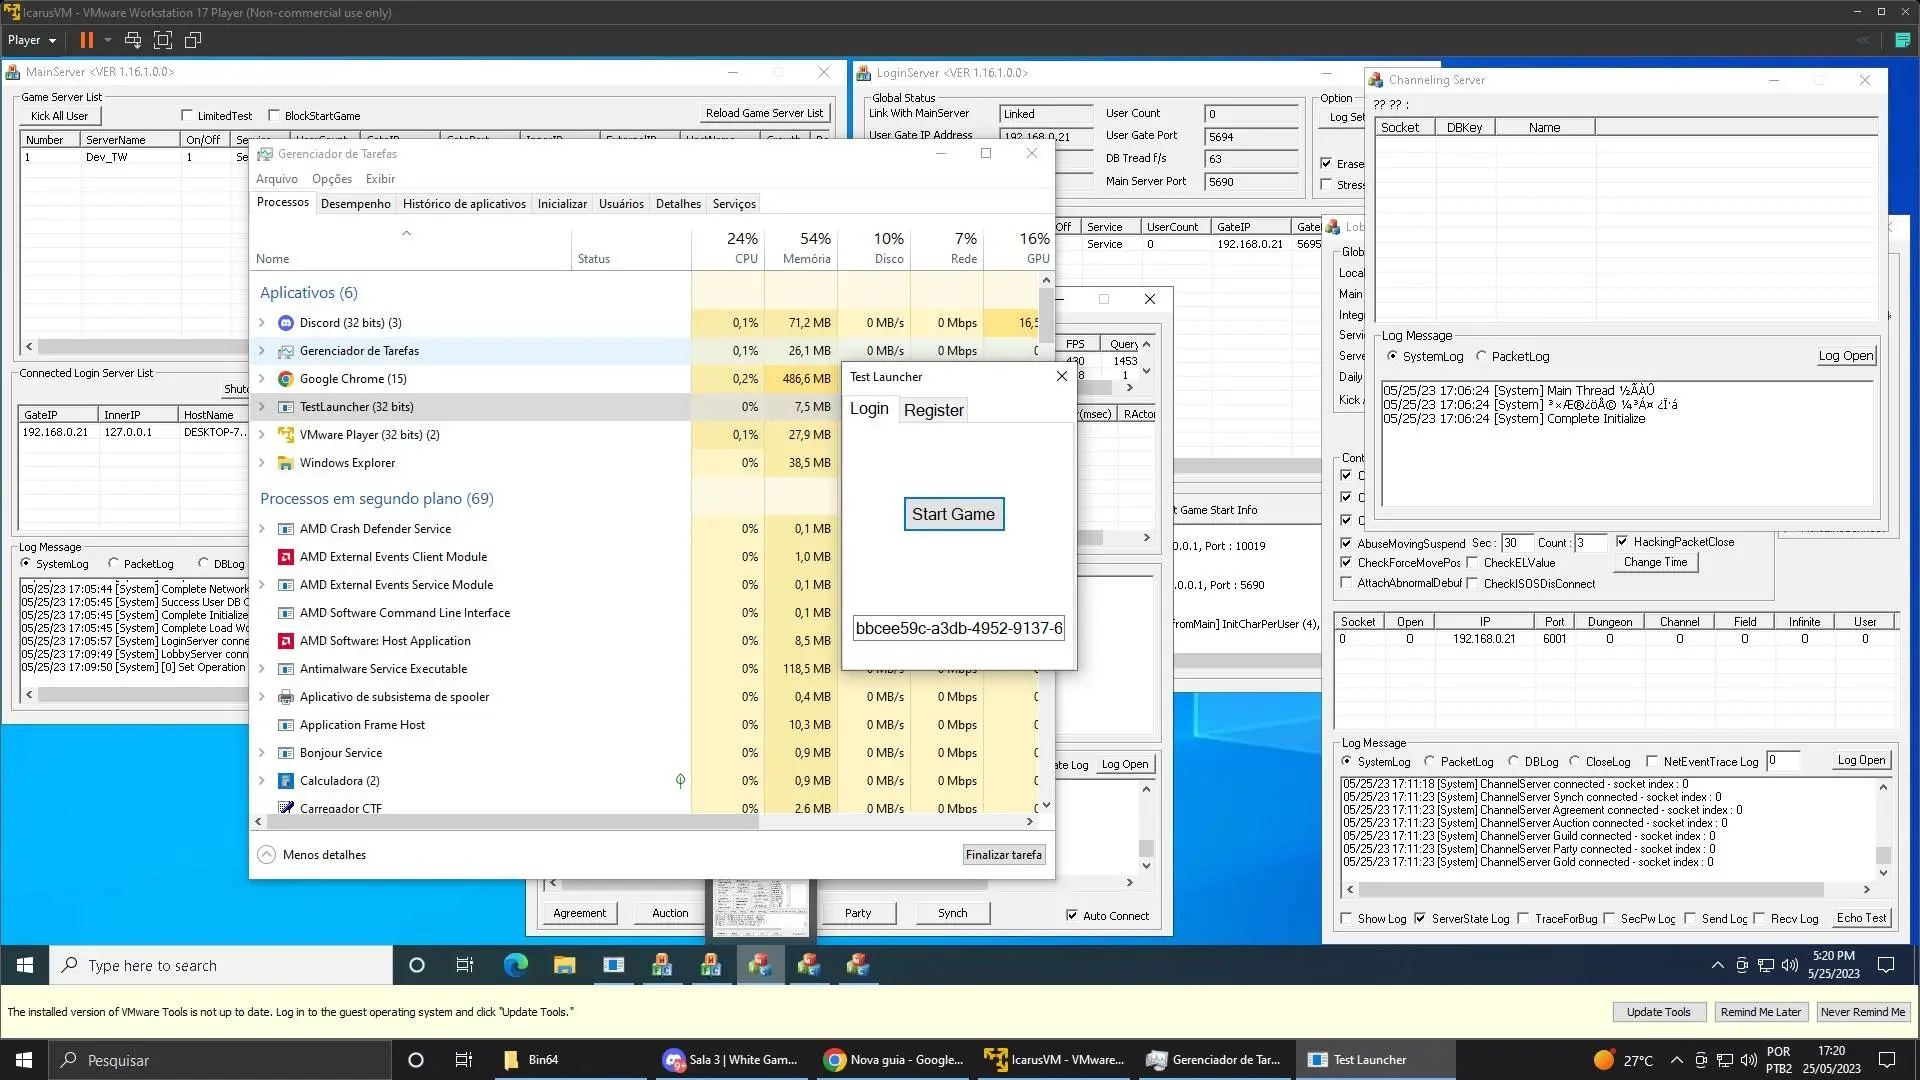Screen dimensions: 1920x1080
Task: Click the Cortana circle in guest taskbar
Action: pyautogui.click(x=417, y=965)
